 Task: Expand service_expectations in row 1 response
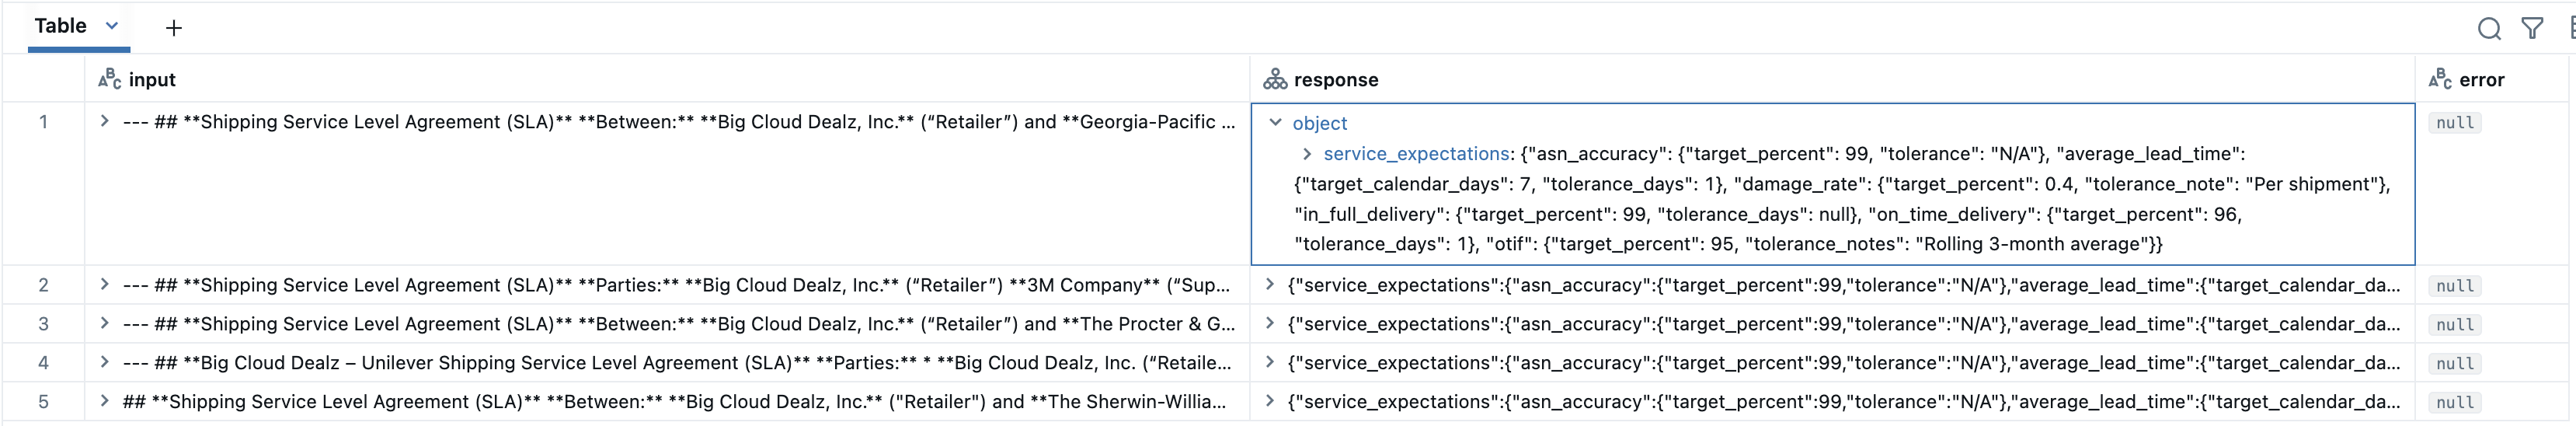(x=1306, y=153)
